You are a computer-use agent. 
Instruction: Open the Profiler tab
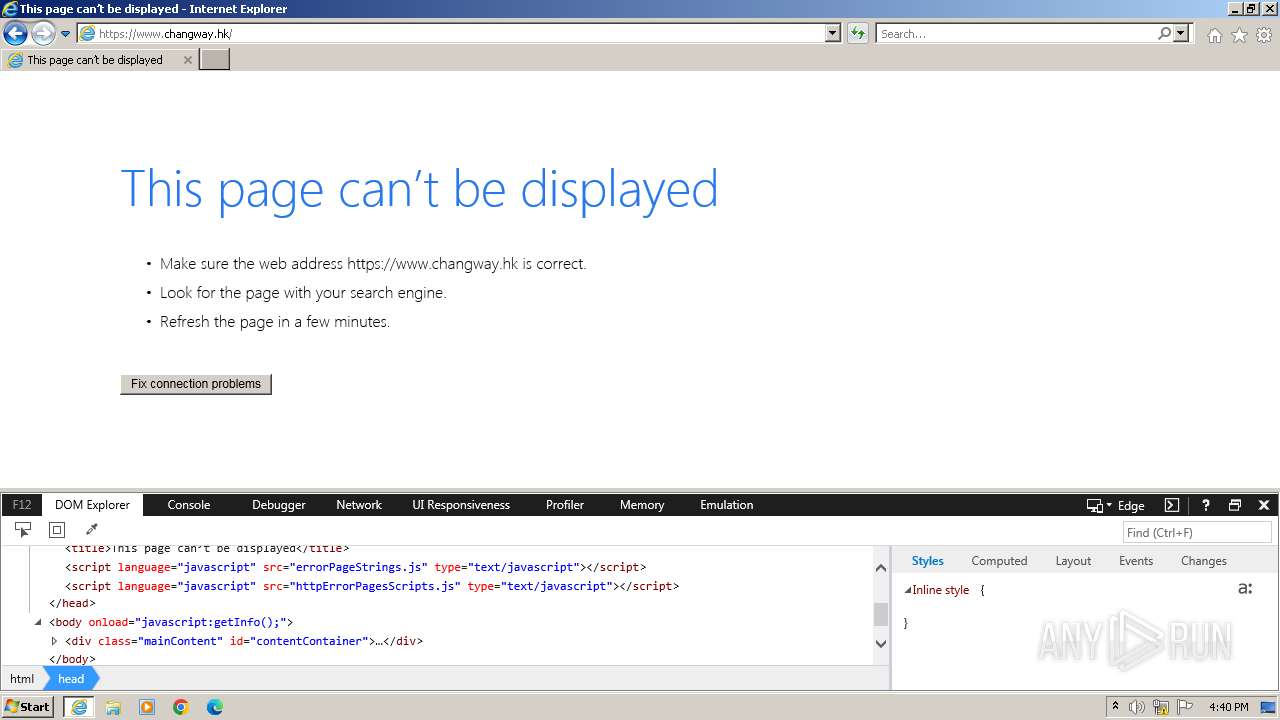565,505
